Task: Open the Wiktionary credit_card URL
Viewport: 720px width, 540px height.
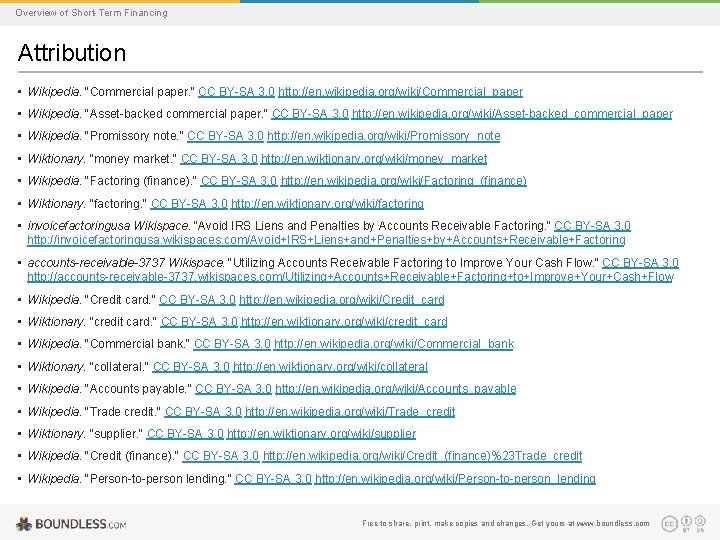Action: click(x=344, y=322)
